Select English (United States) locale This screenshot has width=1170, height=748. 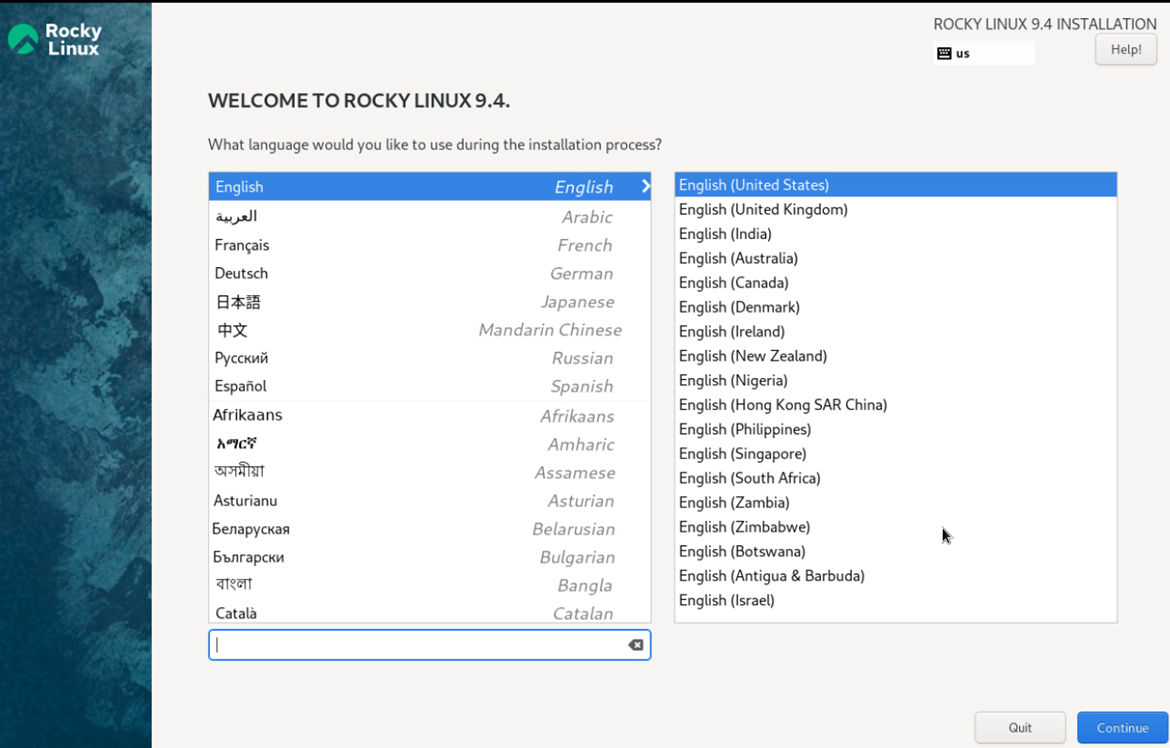coord(895,185)
